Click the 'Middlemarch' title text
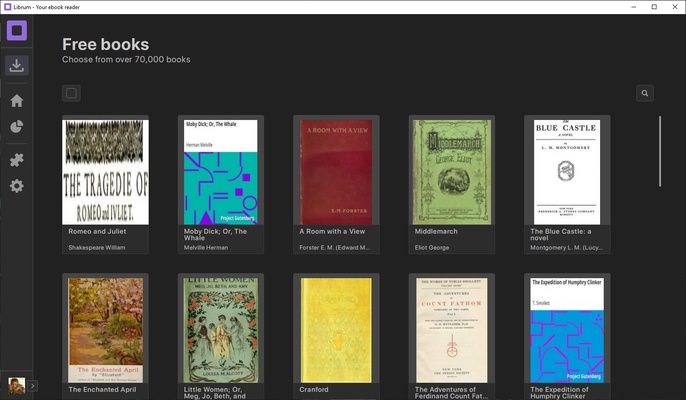Viewport: 686px width, 400px height. click(x=436, y=232)
